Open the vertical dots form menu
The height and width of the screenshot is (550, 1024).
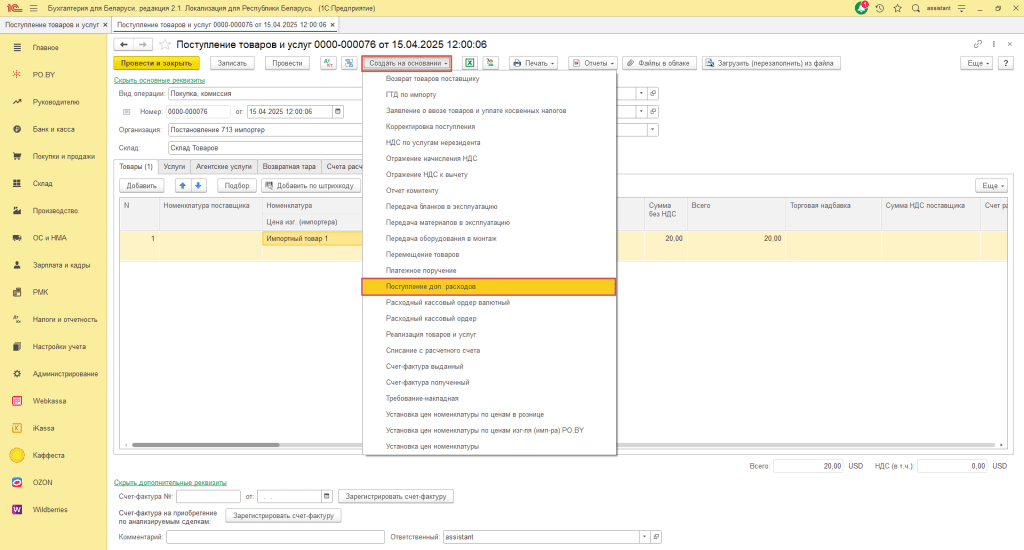click(994, 44)
